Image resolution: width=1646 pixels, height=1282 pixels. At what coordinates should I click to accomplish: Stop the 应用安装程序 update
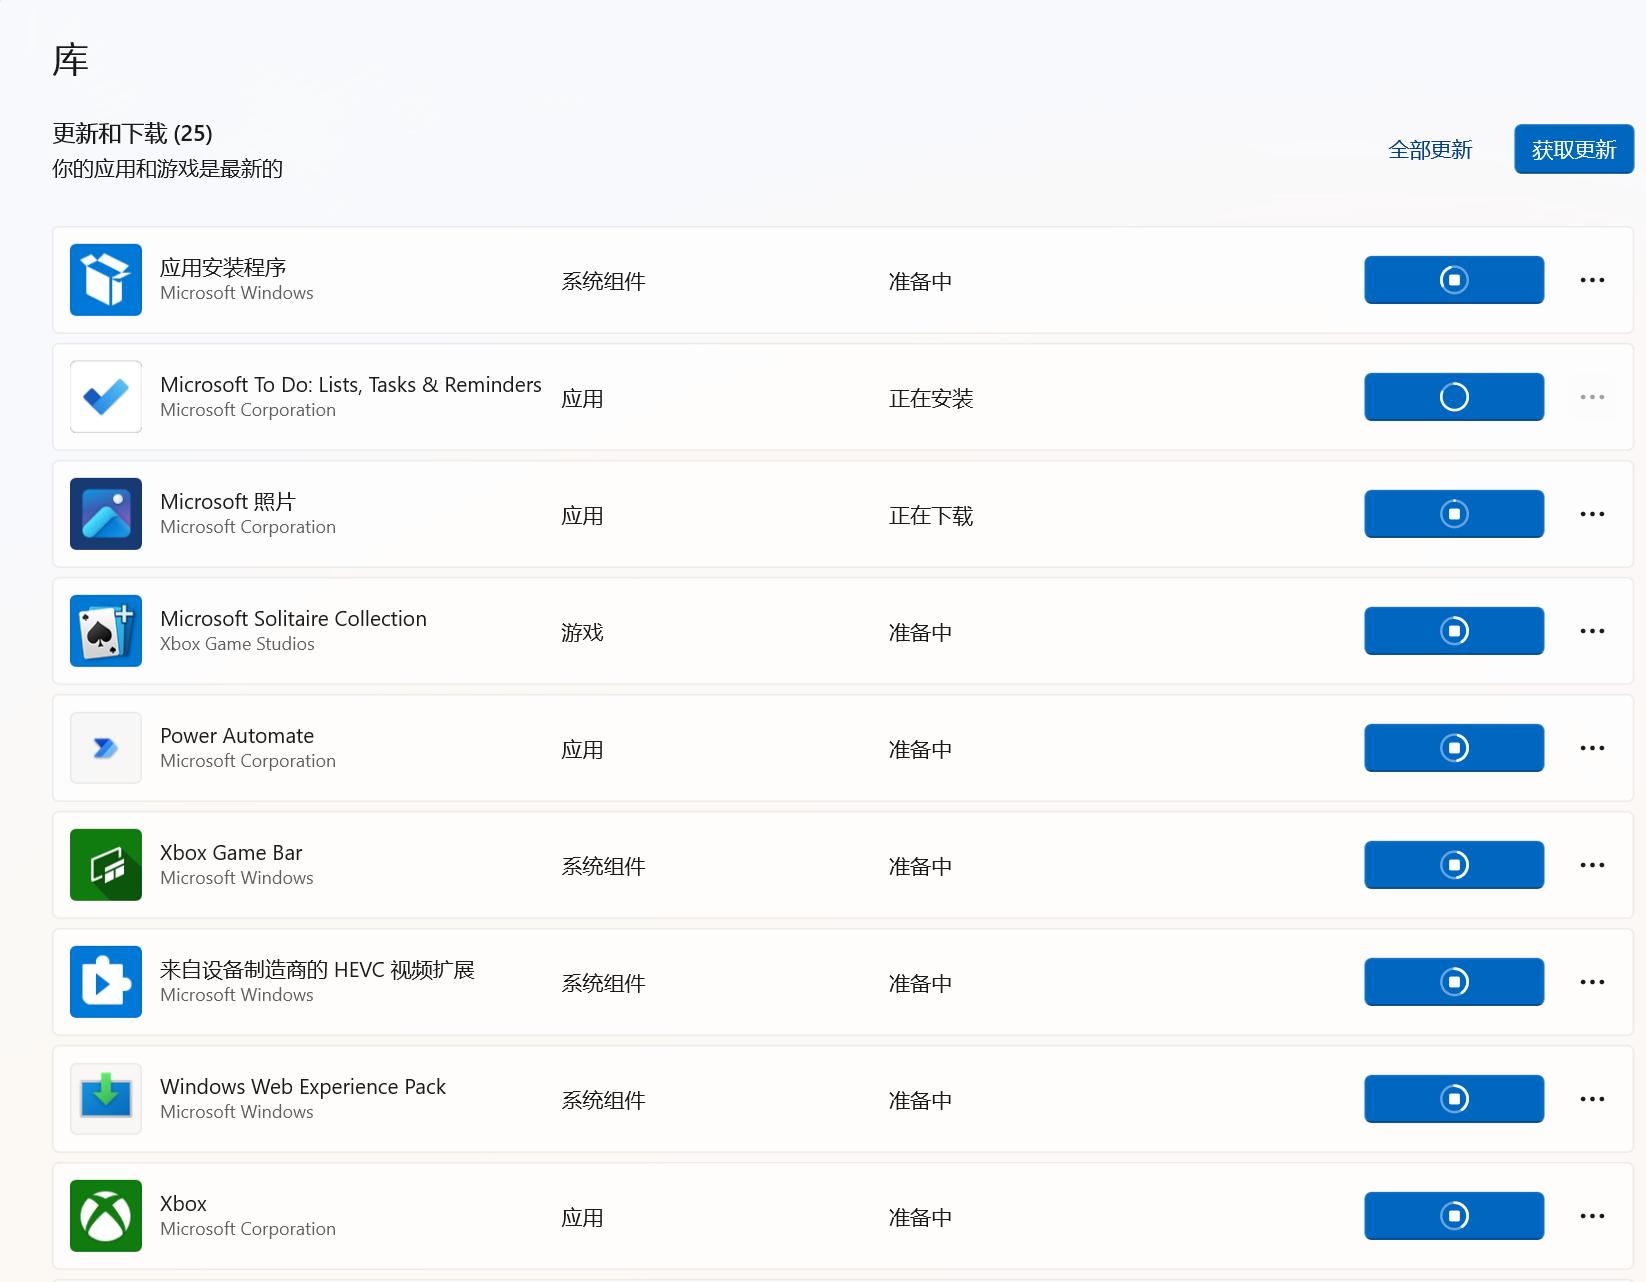(x=1454, y=280)
